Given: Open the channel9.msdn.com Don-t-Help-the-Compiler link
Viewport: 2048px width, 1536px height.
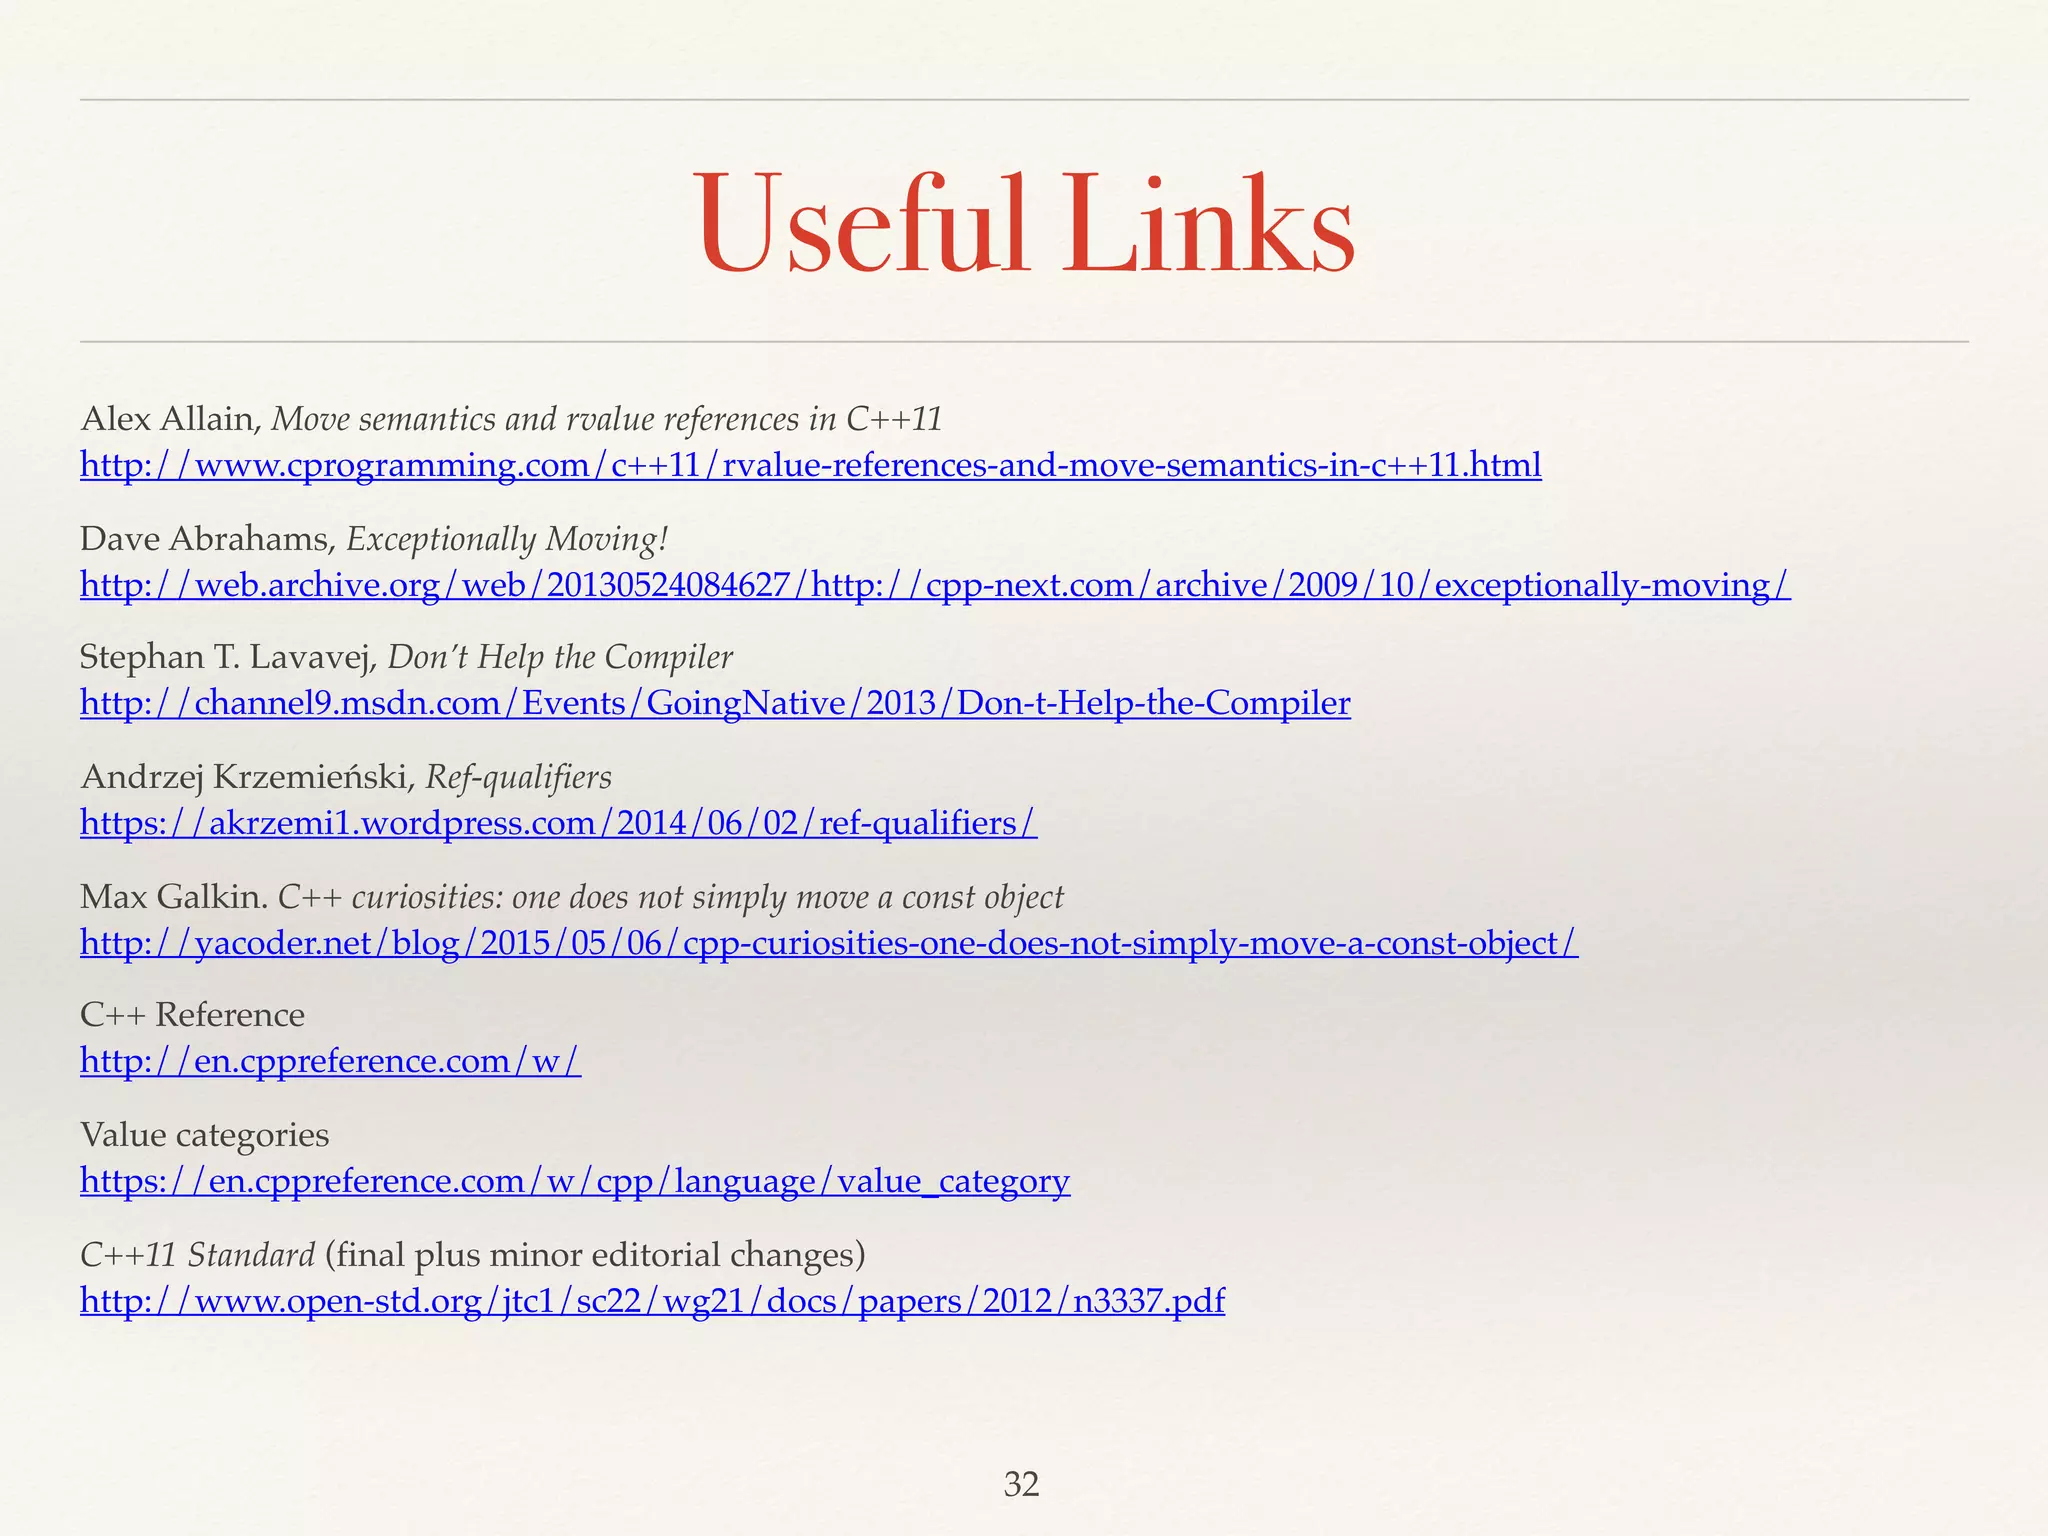Looking at the screenshot, I should tap(715, 704).
